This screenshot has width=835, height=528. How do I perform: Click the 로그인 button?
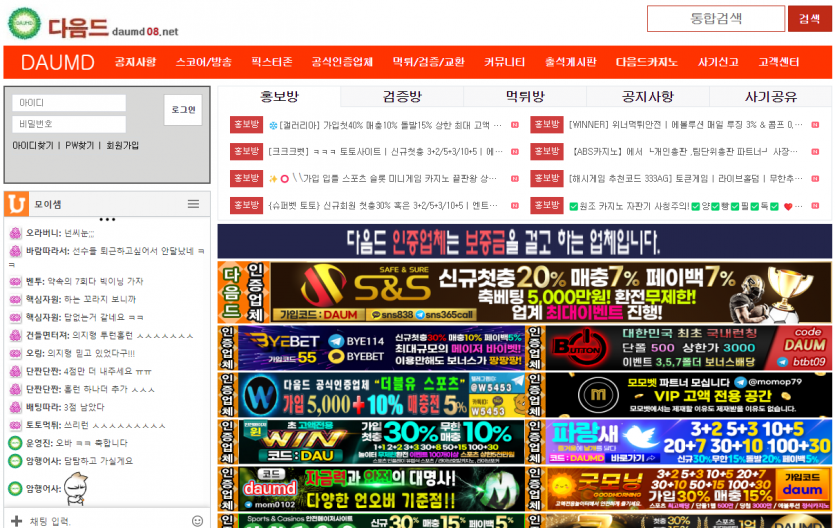click(183, 110)
